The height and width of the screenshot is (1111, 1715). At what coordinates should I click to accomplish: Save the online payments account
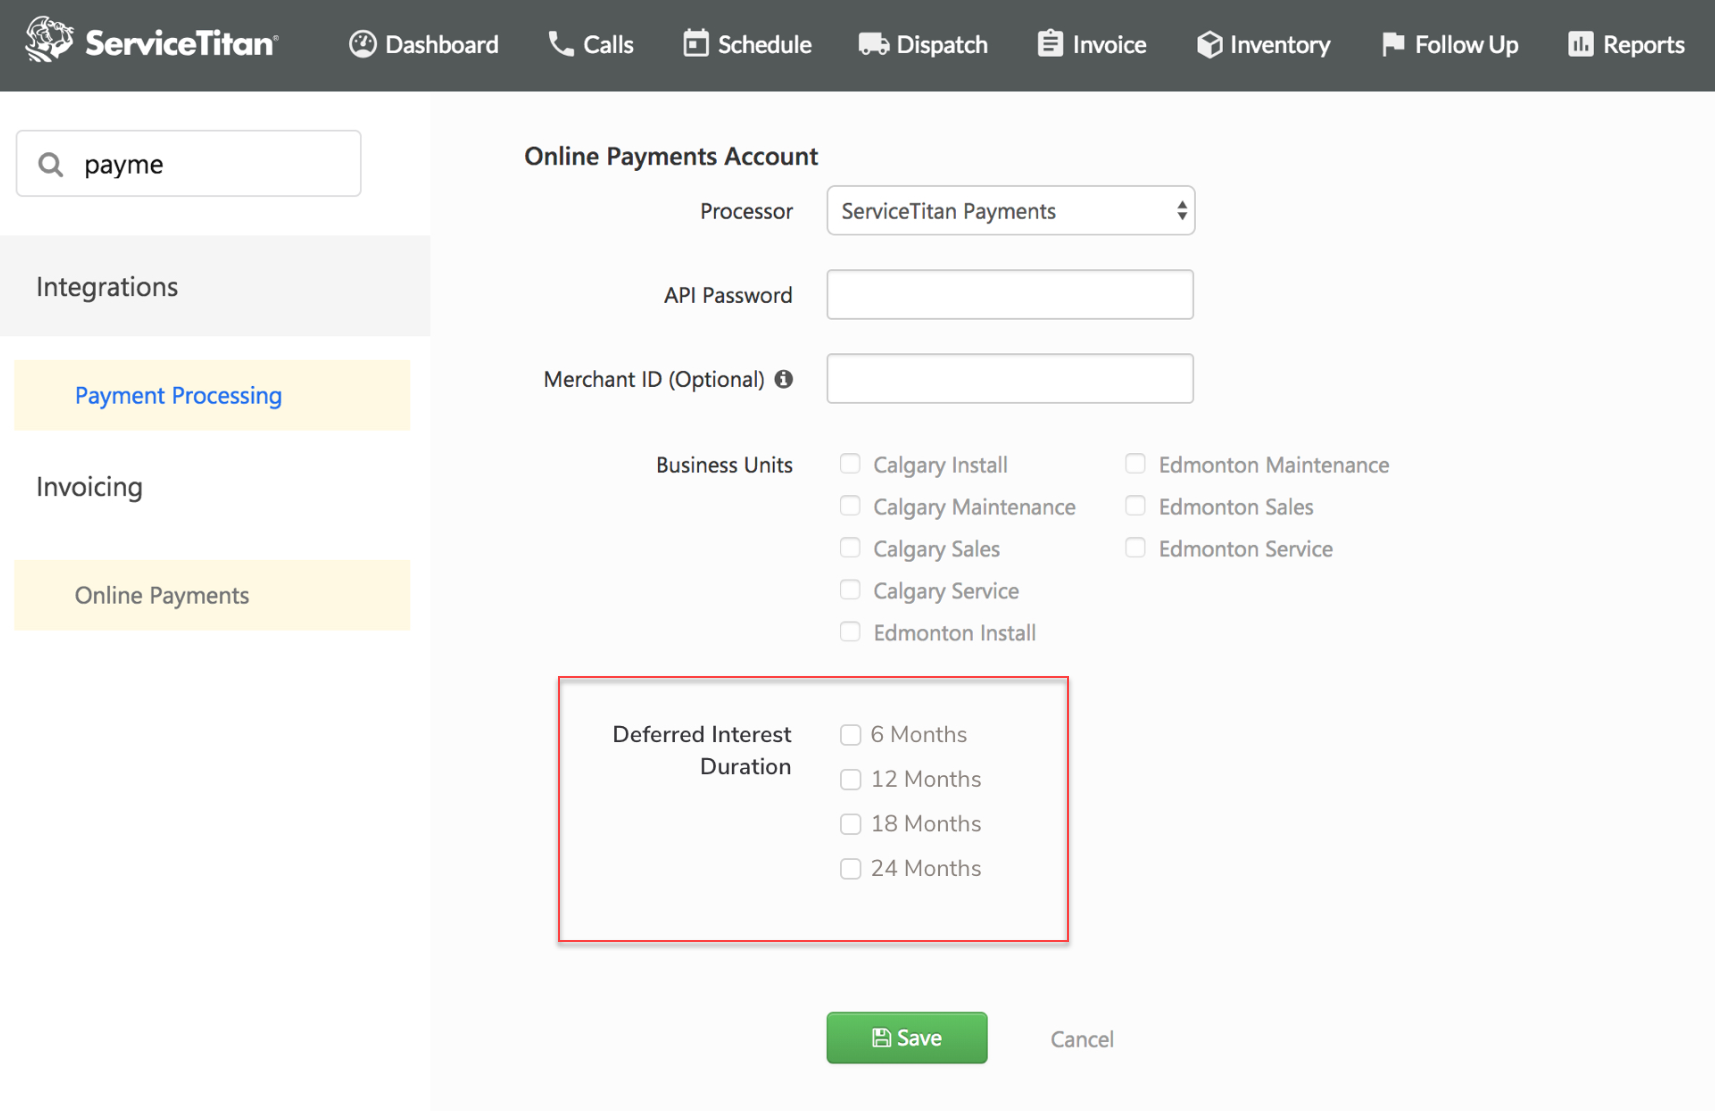[x=907, y=1038]
